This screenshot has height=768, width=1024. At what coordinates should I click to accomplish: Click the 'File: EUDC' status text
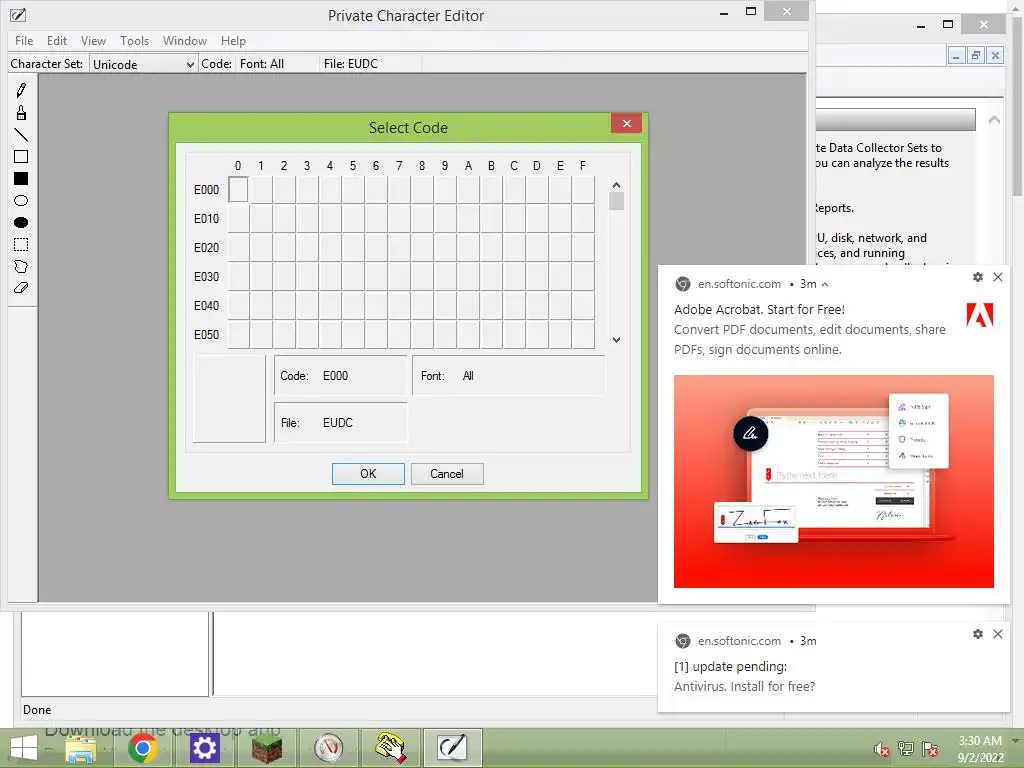pyautogui.click(x=351, y=64)
